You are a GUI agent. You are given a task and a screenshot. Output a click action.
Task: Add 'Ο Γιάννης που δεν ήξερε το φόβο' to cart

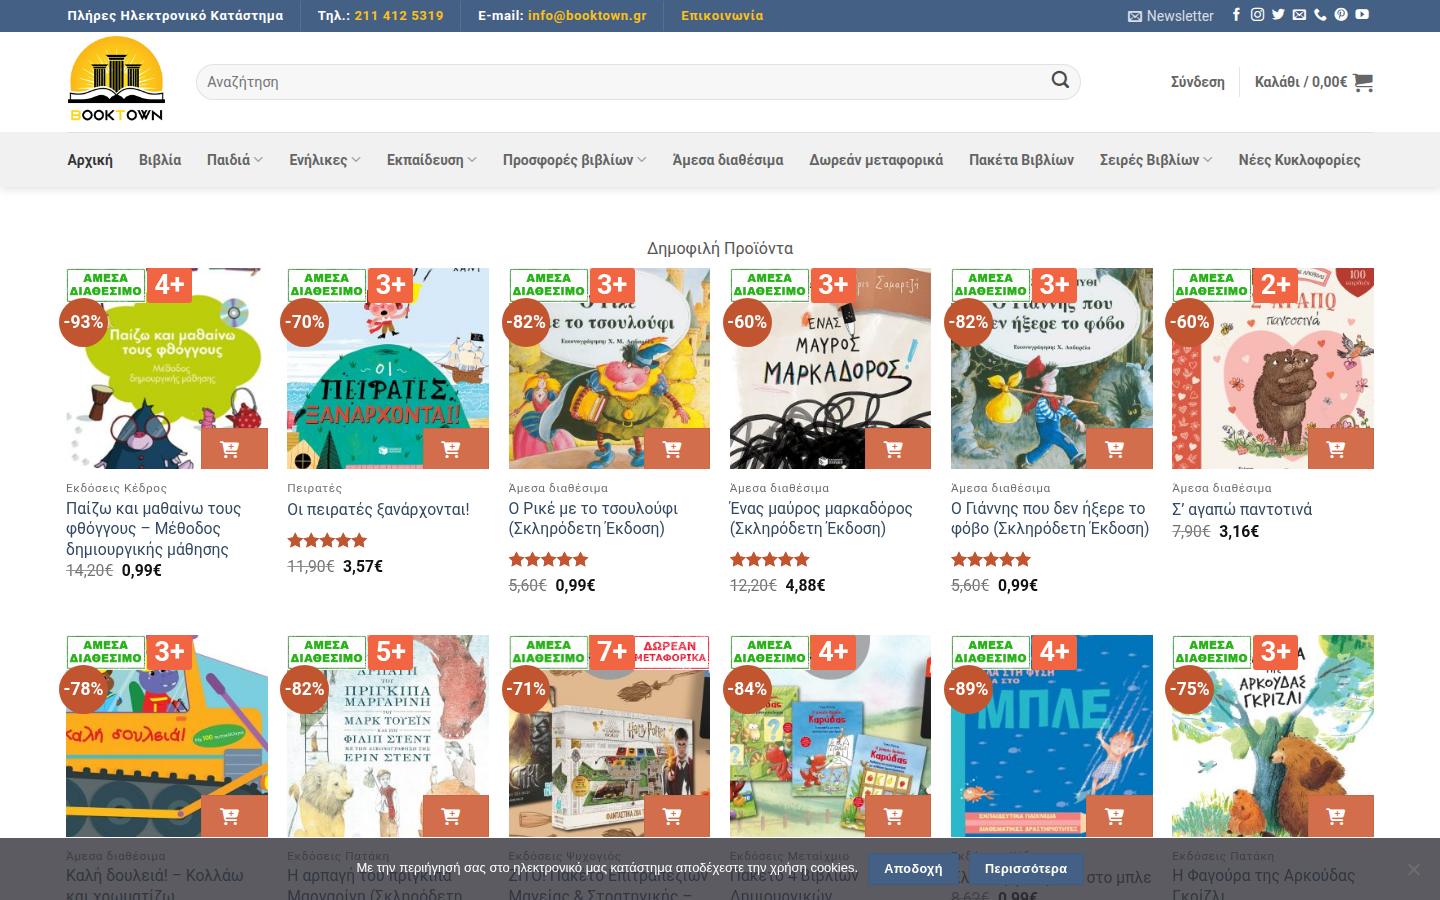[1118, 449]
